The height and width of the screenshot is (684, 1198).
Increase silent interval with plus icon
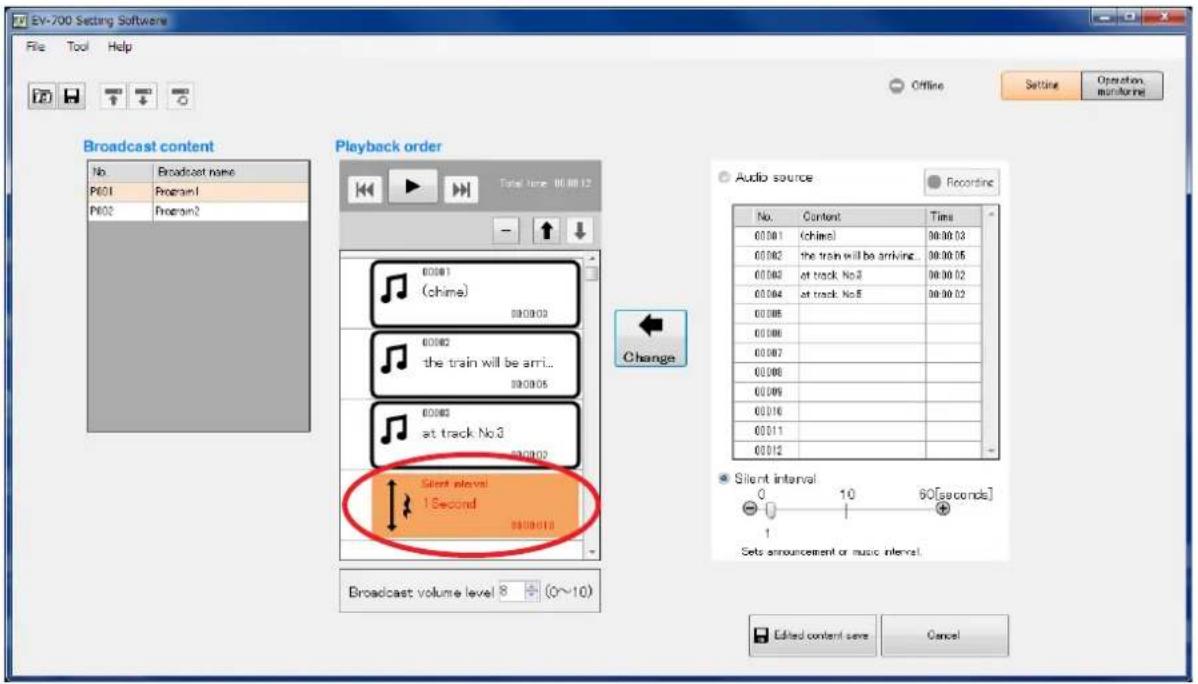[x=943, y=508]
